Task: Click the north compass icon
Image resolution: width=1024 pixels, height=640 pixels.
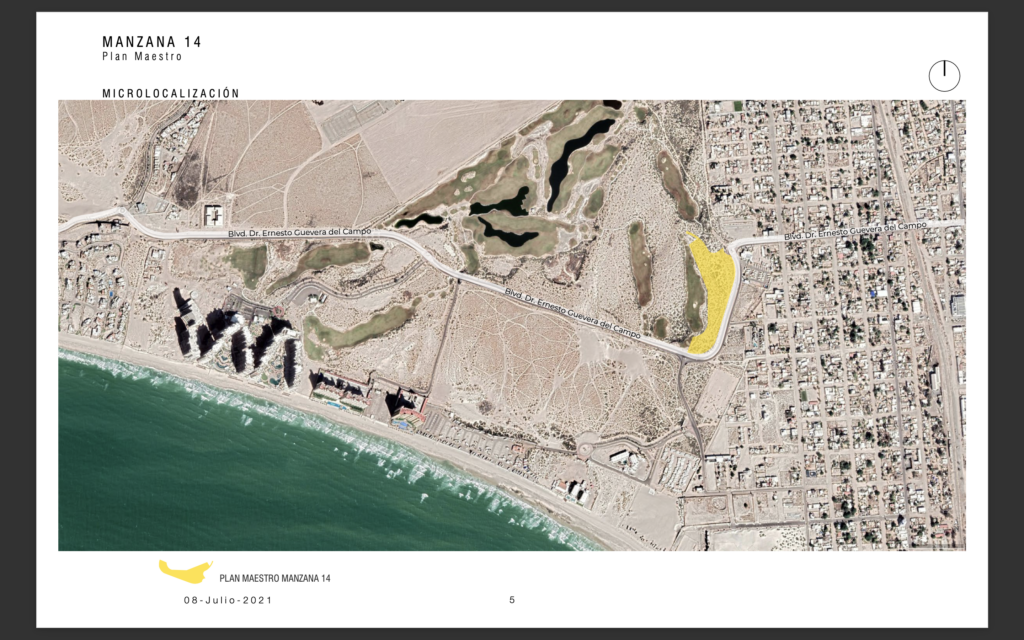Action: tap(944, 75)
